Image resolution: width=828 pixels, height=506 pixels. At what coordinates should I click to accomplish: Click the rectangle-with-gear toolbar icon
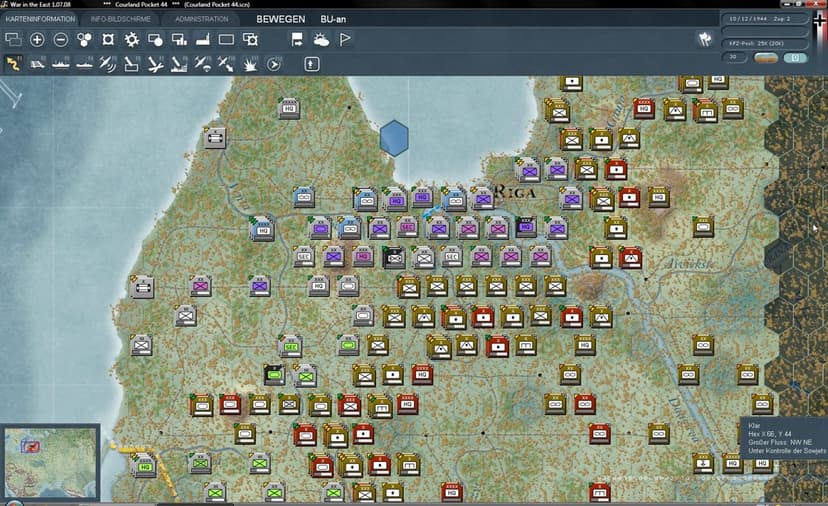[250, 40]
